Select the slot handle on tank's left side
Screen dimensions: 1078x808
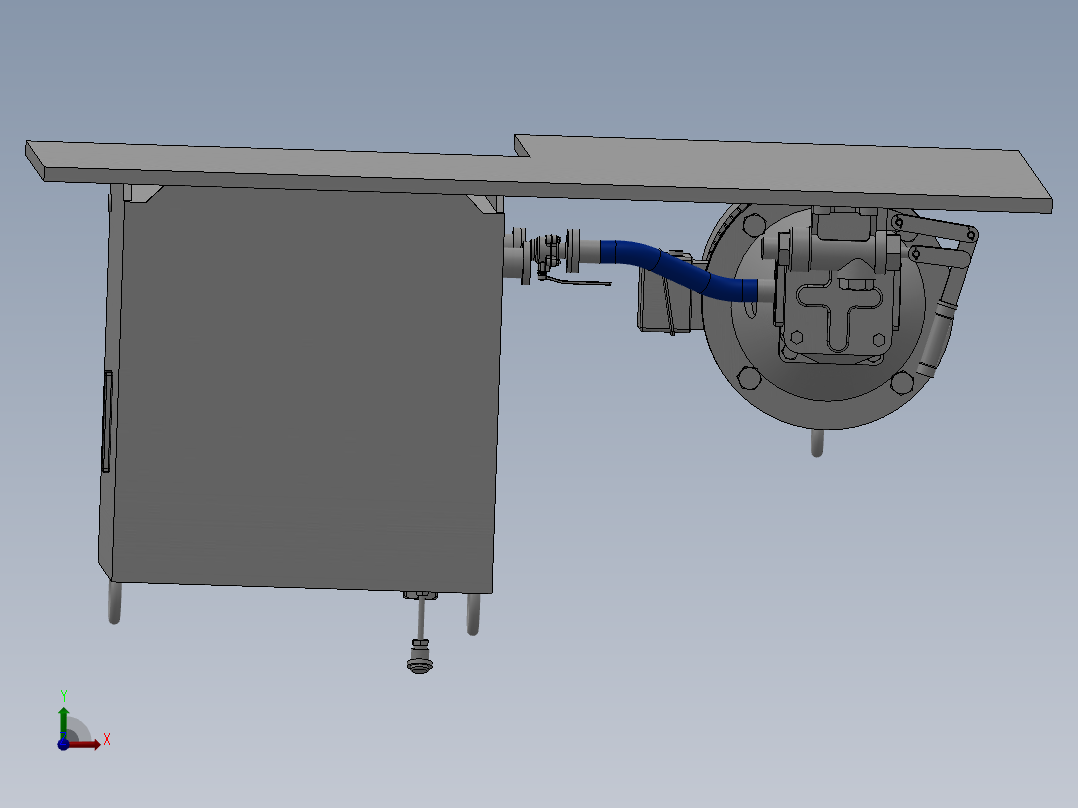click(107, 422)
